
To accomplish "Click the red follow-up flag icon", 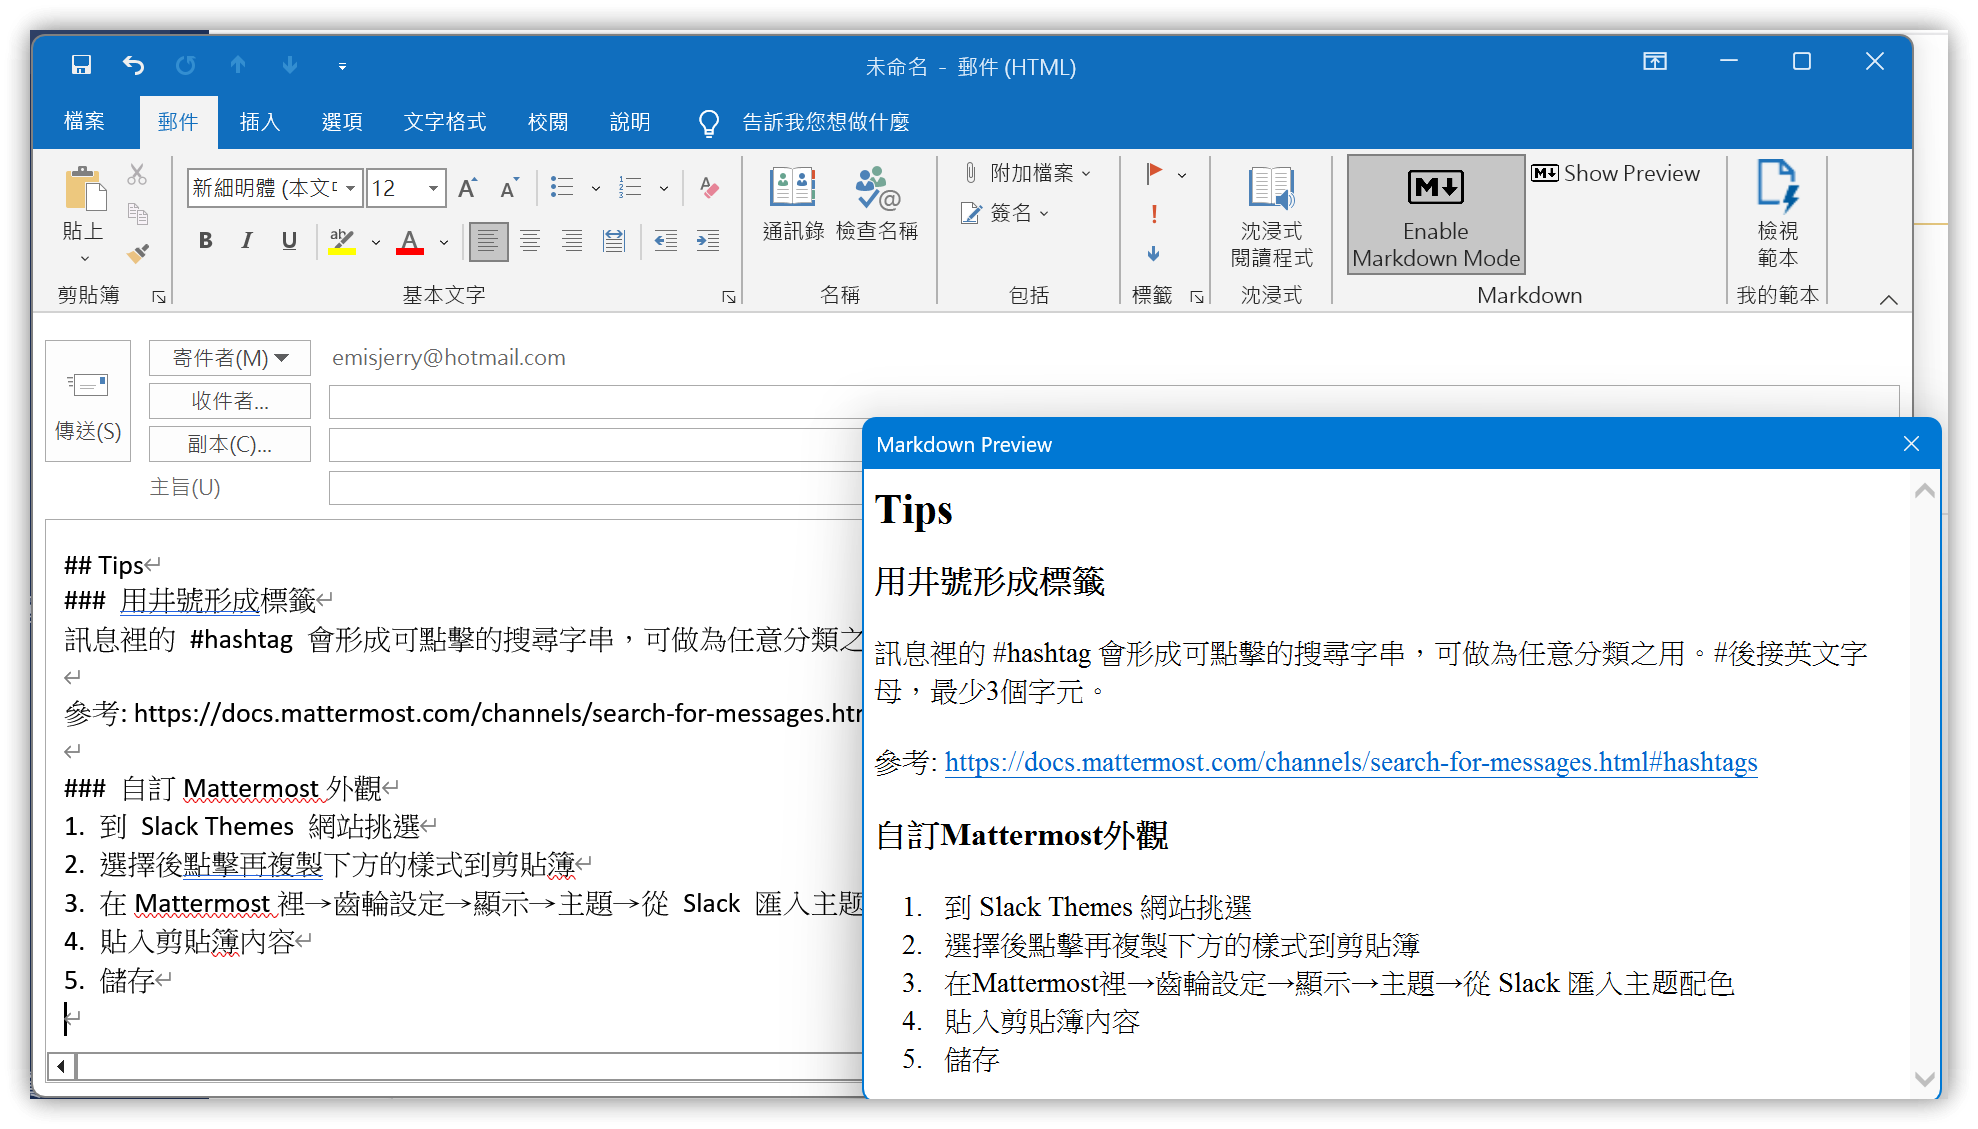I will pos(1154,173).
